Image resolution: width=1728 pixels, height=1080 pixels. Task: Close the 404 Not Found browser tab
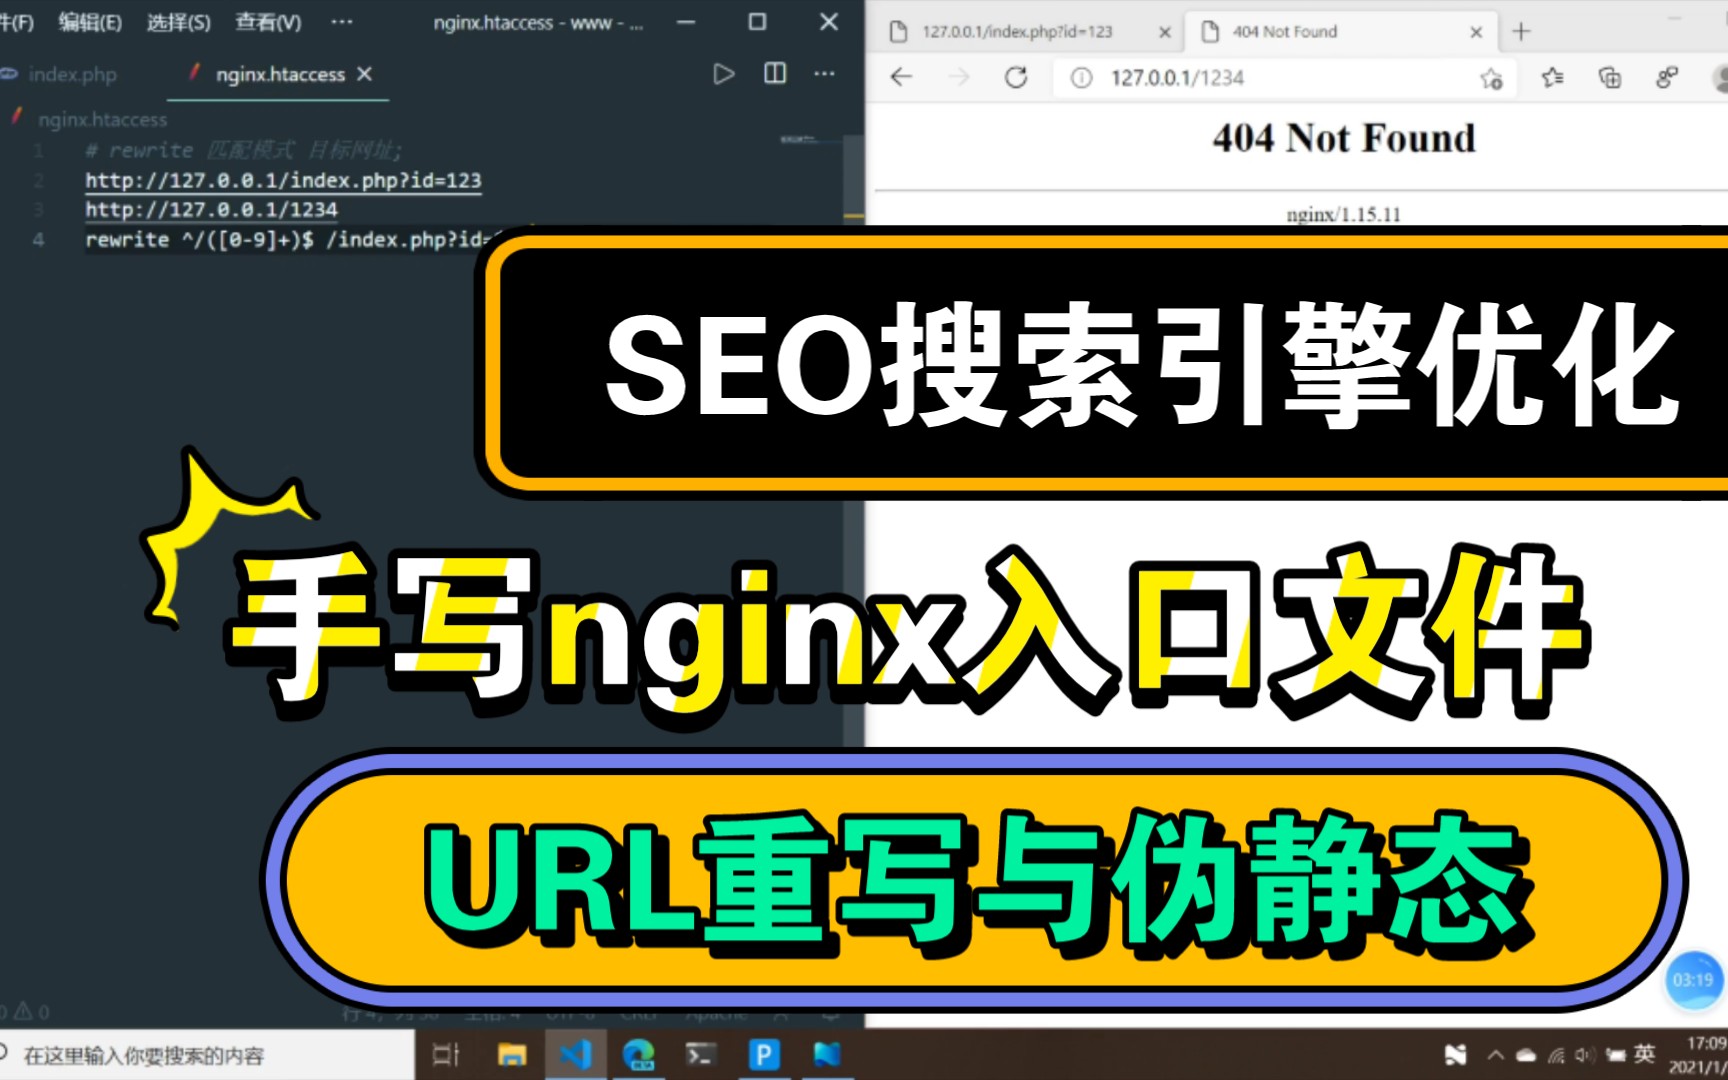click(x=1476, y=32)
